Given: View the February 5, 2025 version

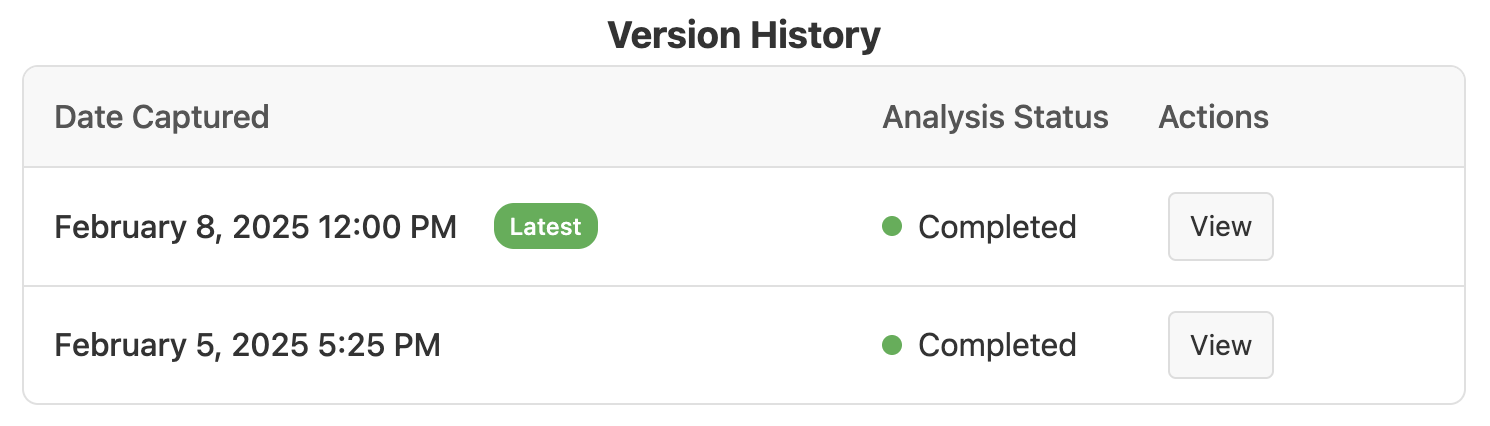Looking at the screenshot, I should pos(1220,345).
